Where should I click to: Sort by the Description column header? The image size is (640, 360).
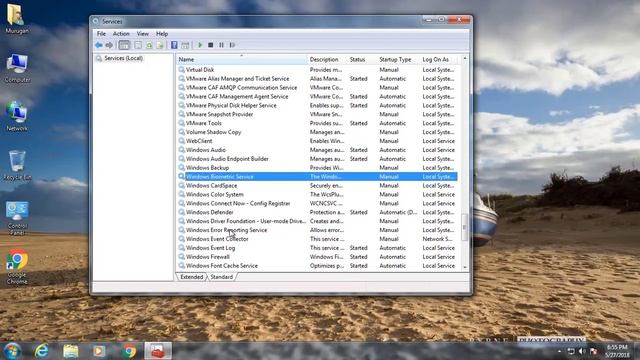point(327,60)
